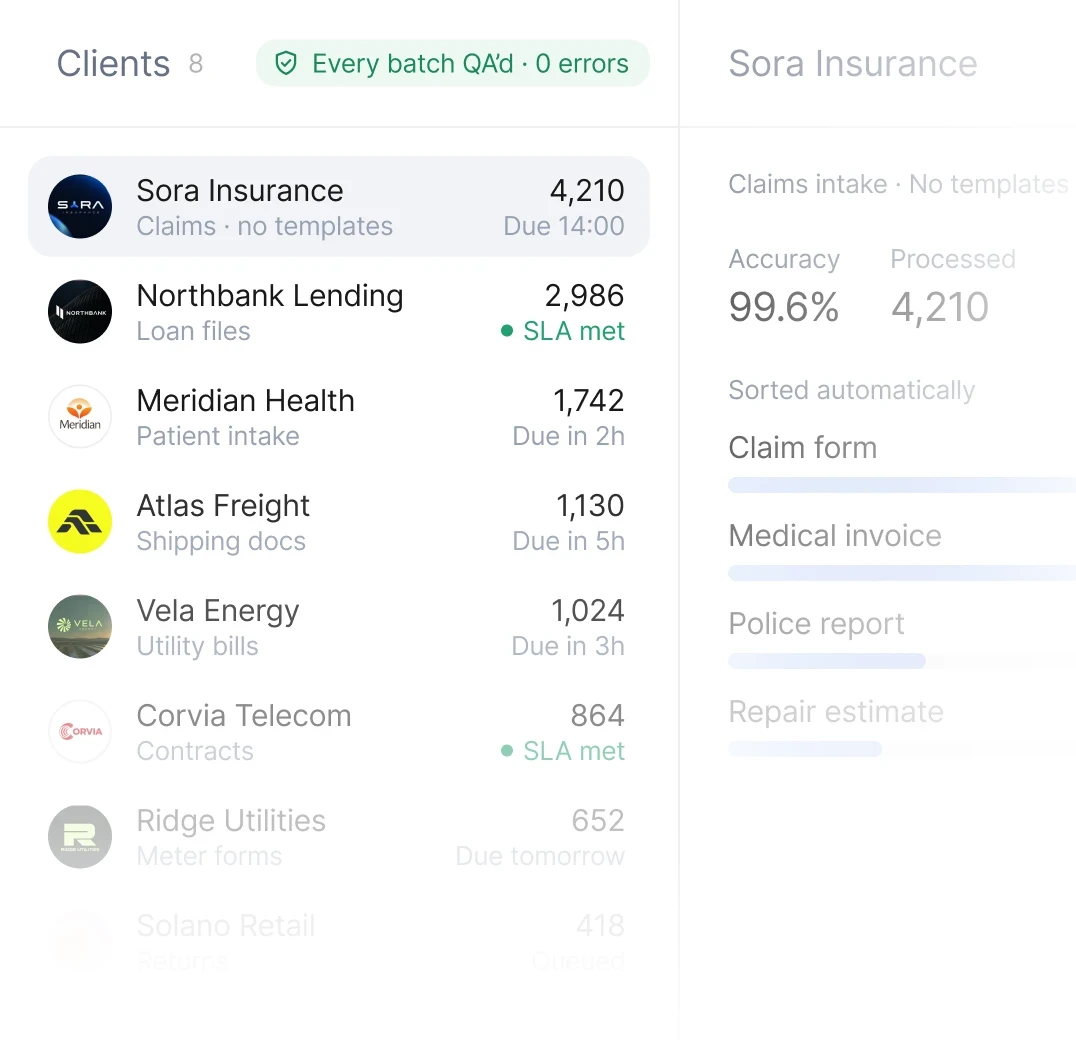This screenshot has width=1076, height=1064.
Task: Click the 1,742 count for Meridian Health
Action: (x=588, y=401)
